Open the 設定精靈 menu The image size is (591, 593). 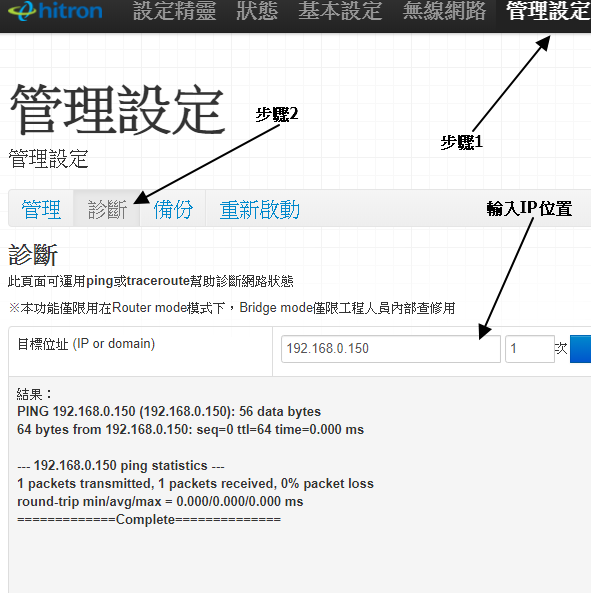coord(174,11)
